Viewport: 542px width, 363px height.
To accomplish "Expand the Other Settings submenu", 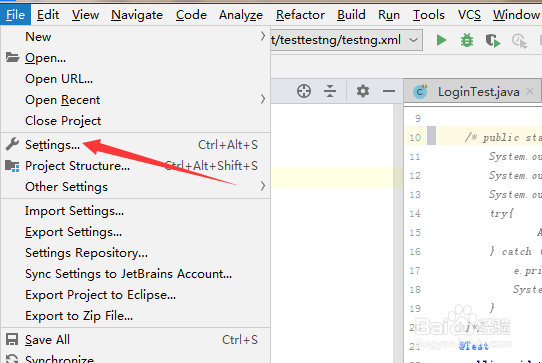I will tap(263, 186).
